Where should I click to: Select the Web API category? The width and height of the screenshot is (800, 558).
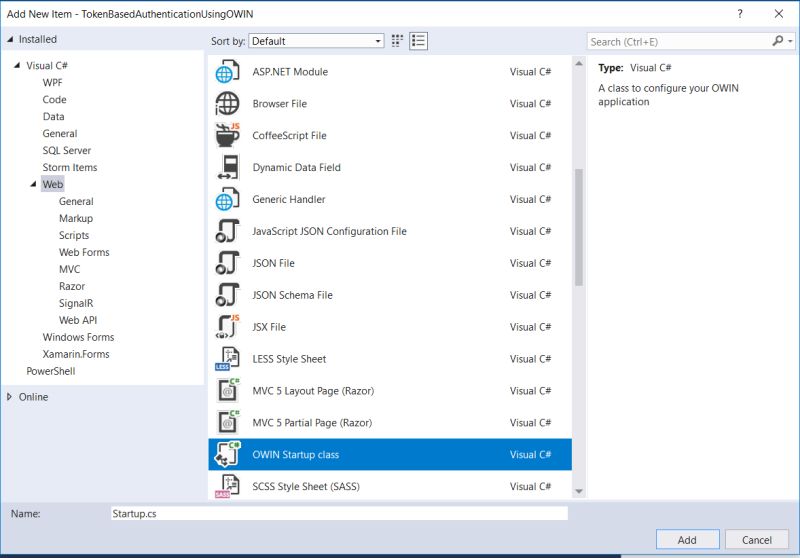pyautogui.click(x=78, y=320)
